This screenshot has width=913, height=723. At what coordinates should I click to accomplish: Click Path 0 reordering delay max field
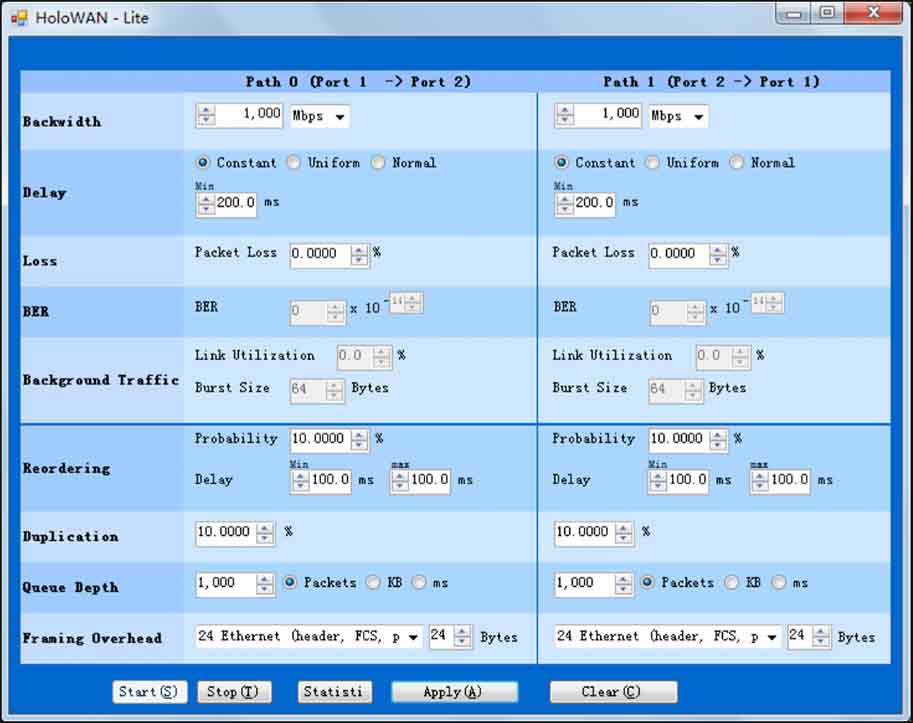[x=429, y=481]
